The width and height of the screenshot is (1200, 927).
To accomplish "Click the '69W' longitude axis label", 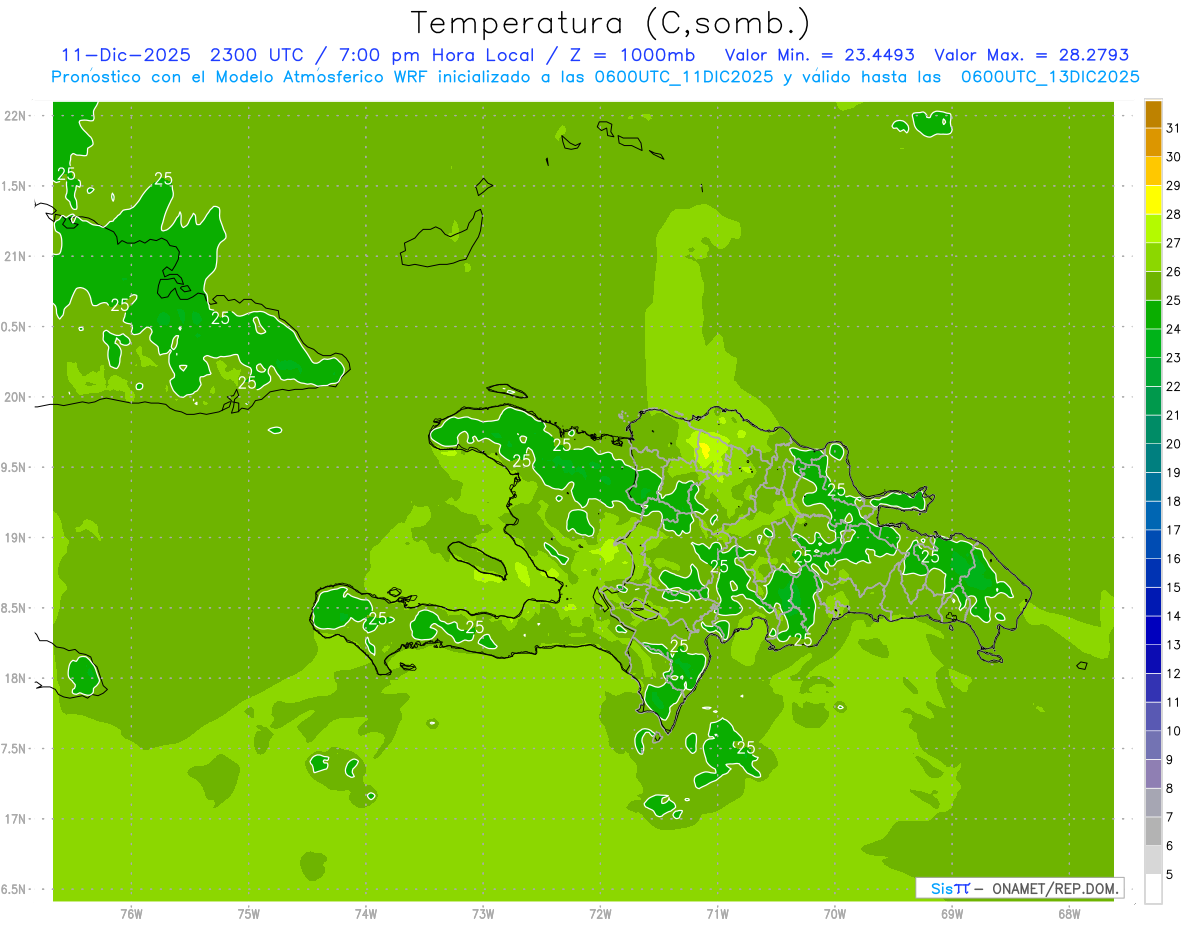I will click(x=952, y=913).
